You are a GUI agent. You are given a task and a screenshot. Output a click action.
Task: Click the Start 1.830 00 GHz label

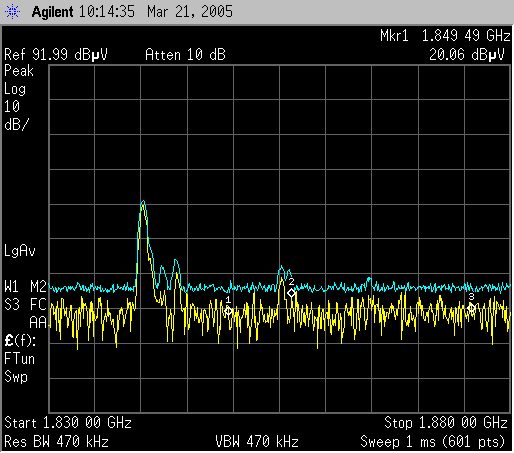[x=68, y=423]
